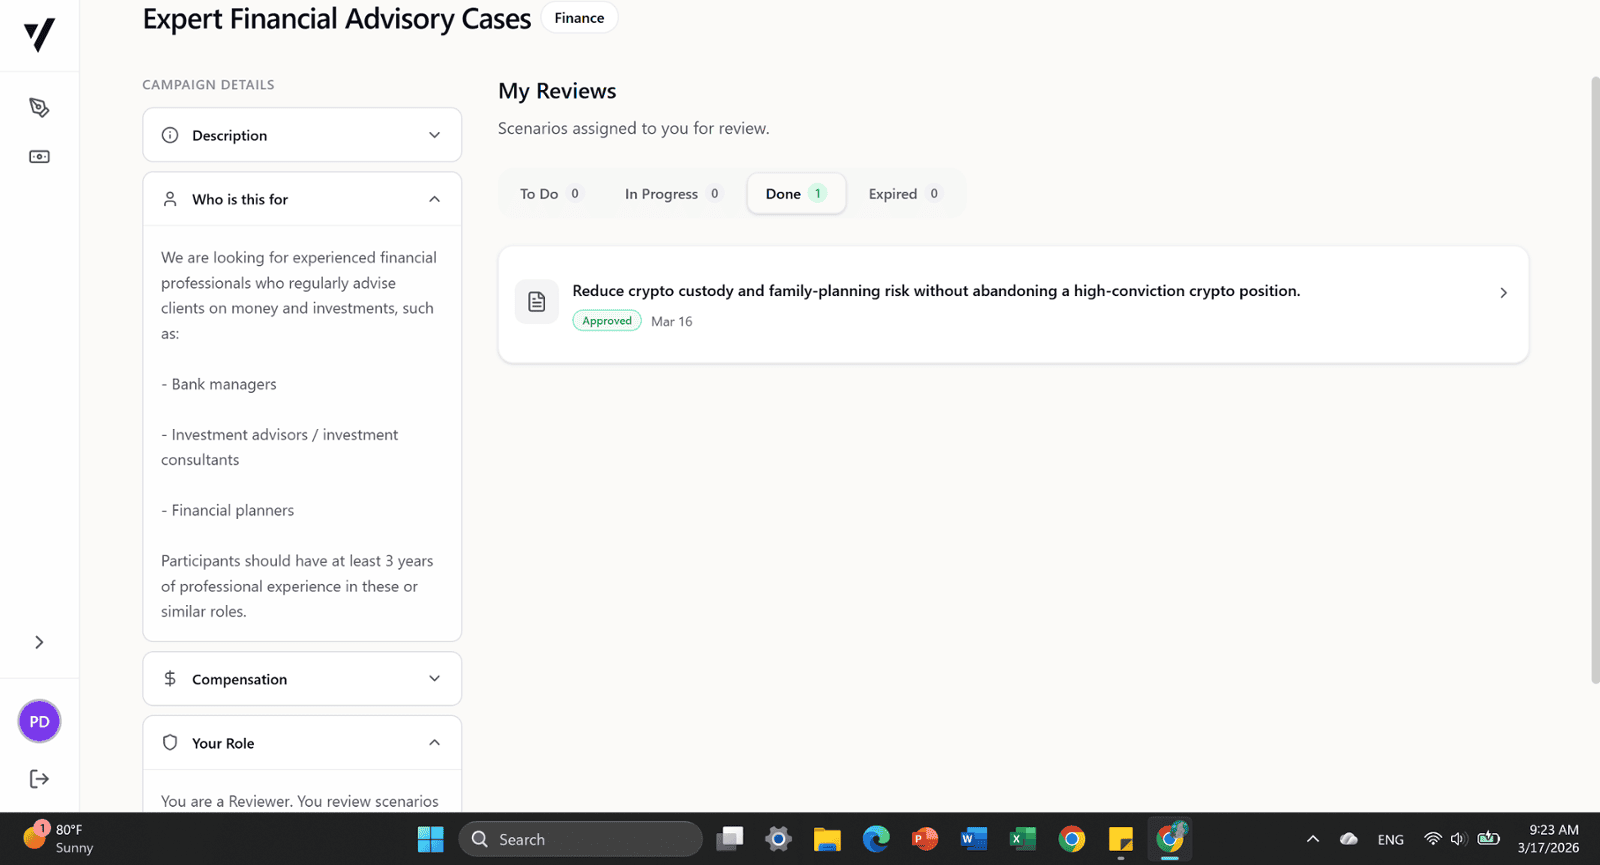
Task: Click the document icon on the review card
Action: [x=537, y=302]
